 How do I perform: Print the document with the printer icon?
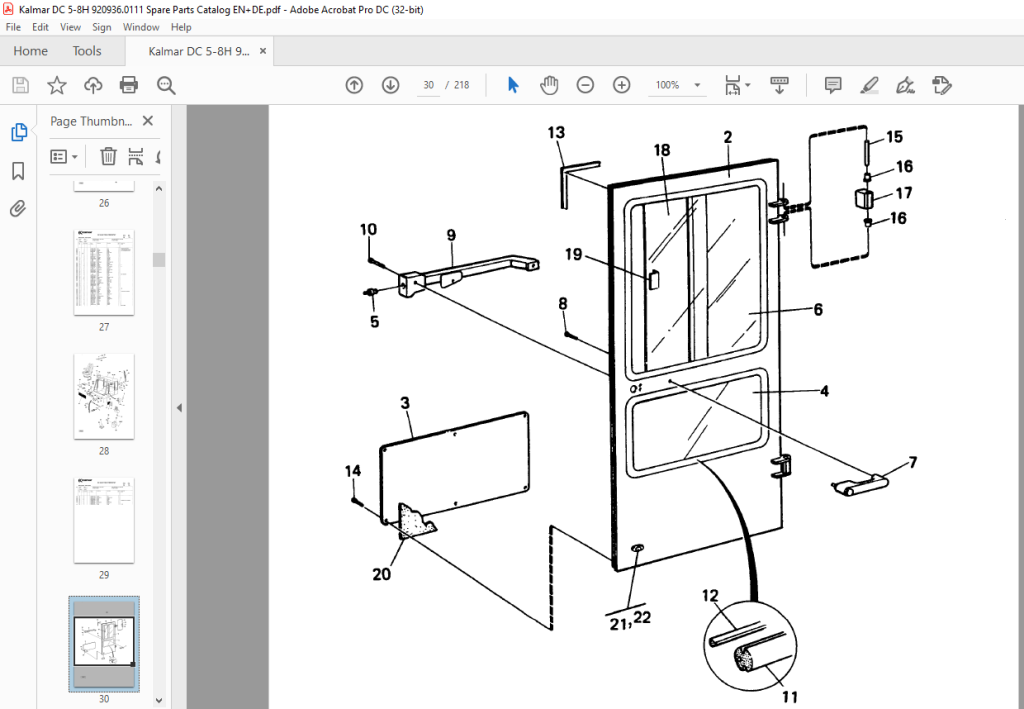[x=129, y=85]
